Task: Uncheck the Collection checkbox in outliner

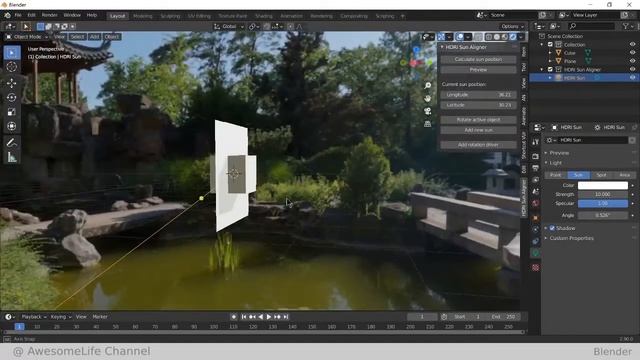Action: coord(550,44)
